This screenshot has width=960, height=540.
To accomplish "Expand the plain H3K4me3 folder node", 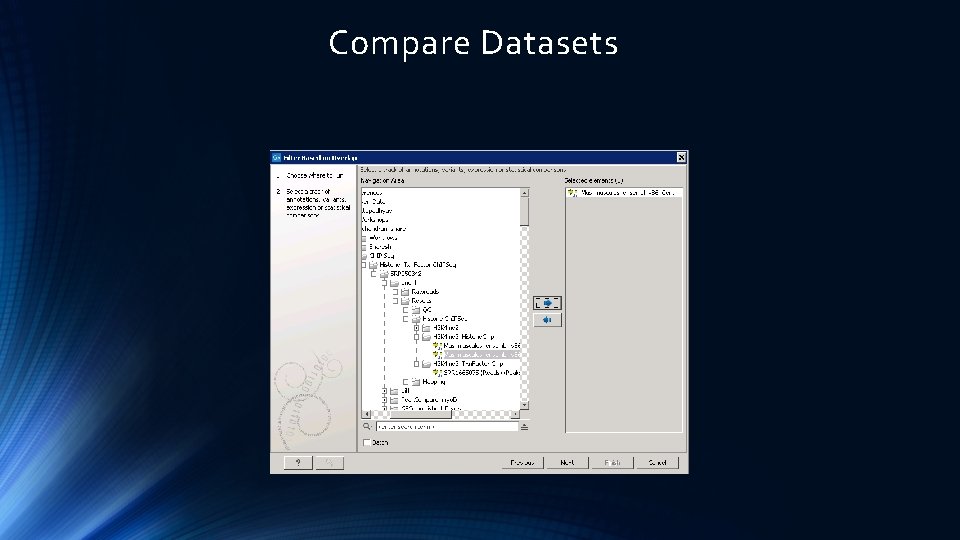I will click(x=417, y=328).
